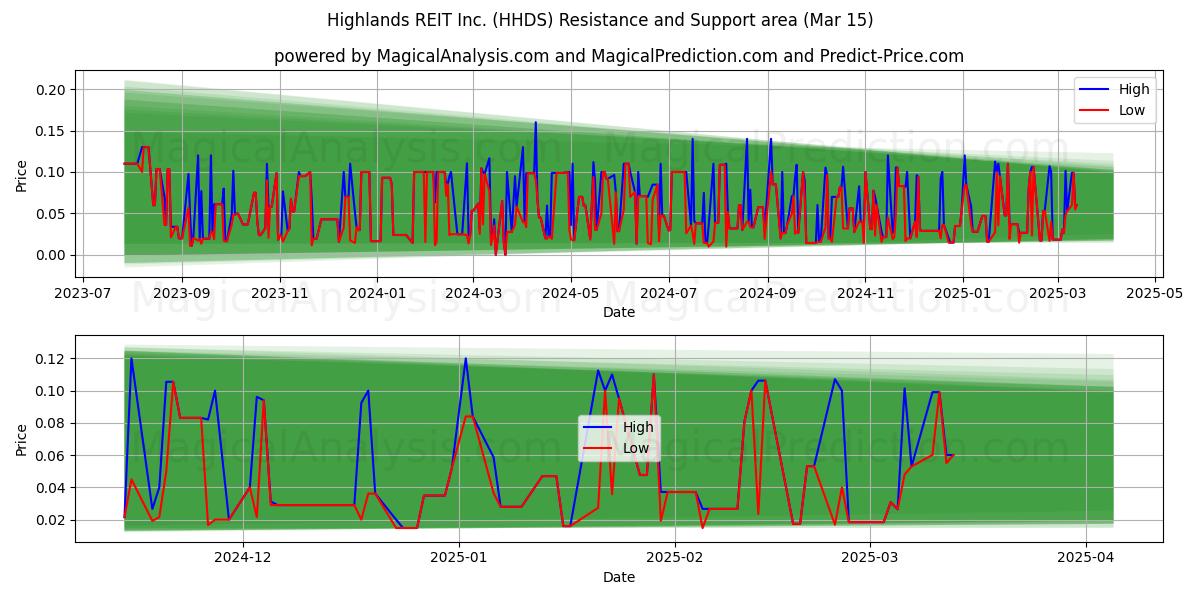Screen dimensions: 1200x600
Task: Click the '2024-09' tick label
Action: (x=768, y=294)
